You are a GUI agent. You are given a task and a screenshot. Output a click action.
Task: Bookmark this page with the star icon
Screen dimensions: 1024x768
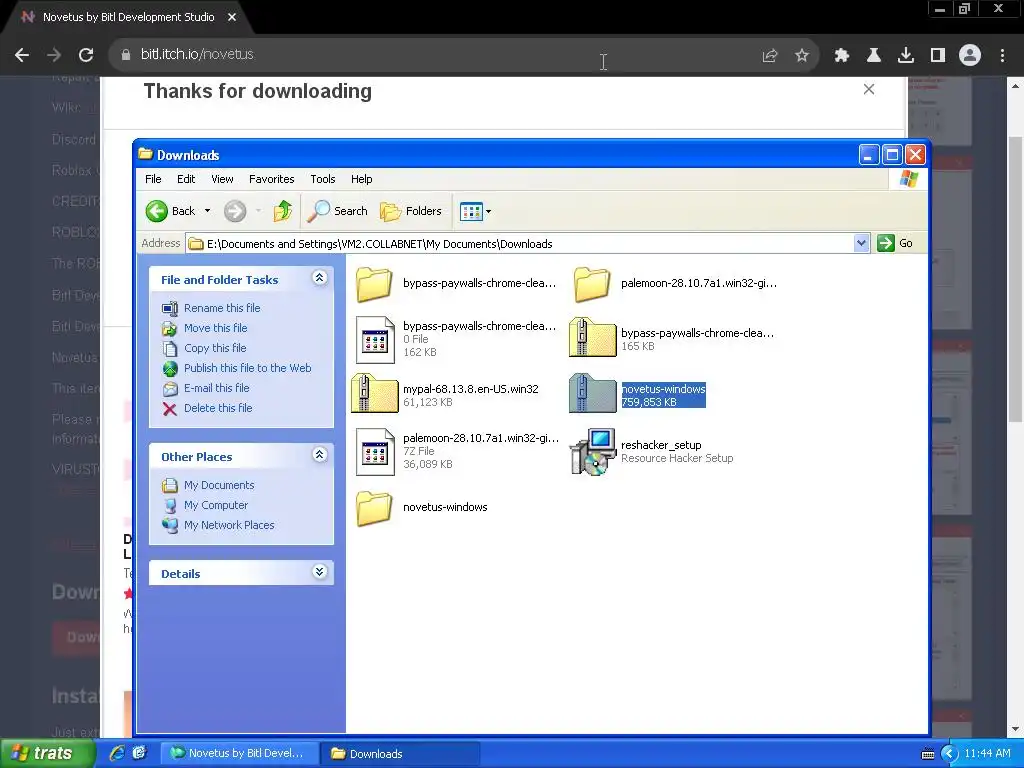802,56
